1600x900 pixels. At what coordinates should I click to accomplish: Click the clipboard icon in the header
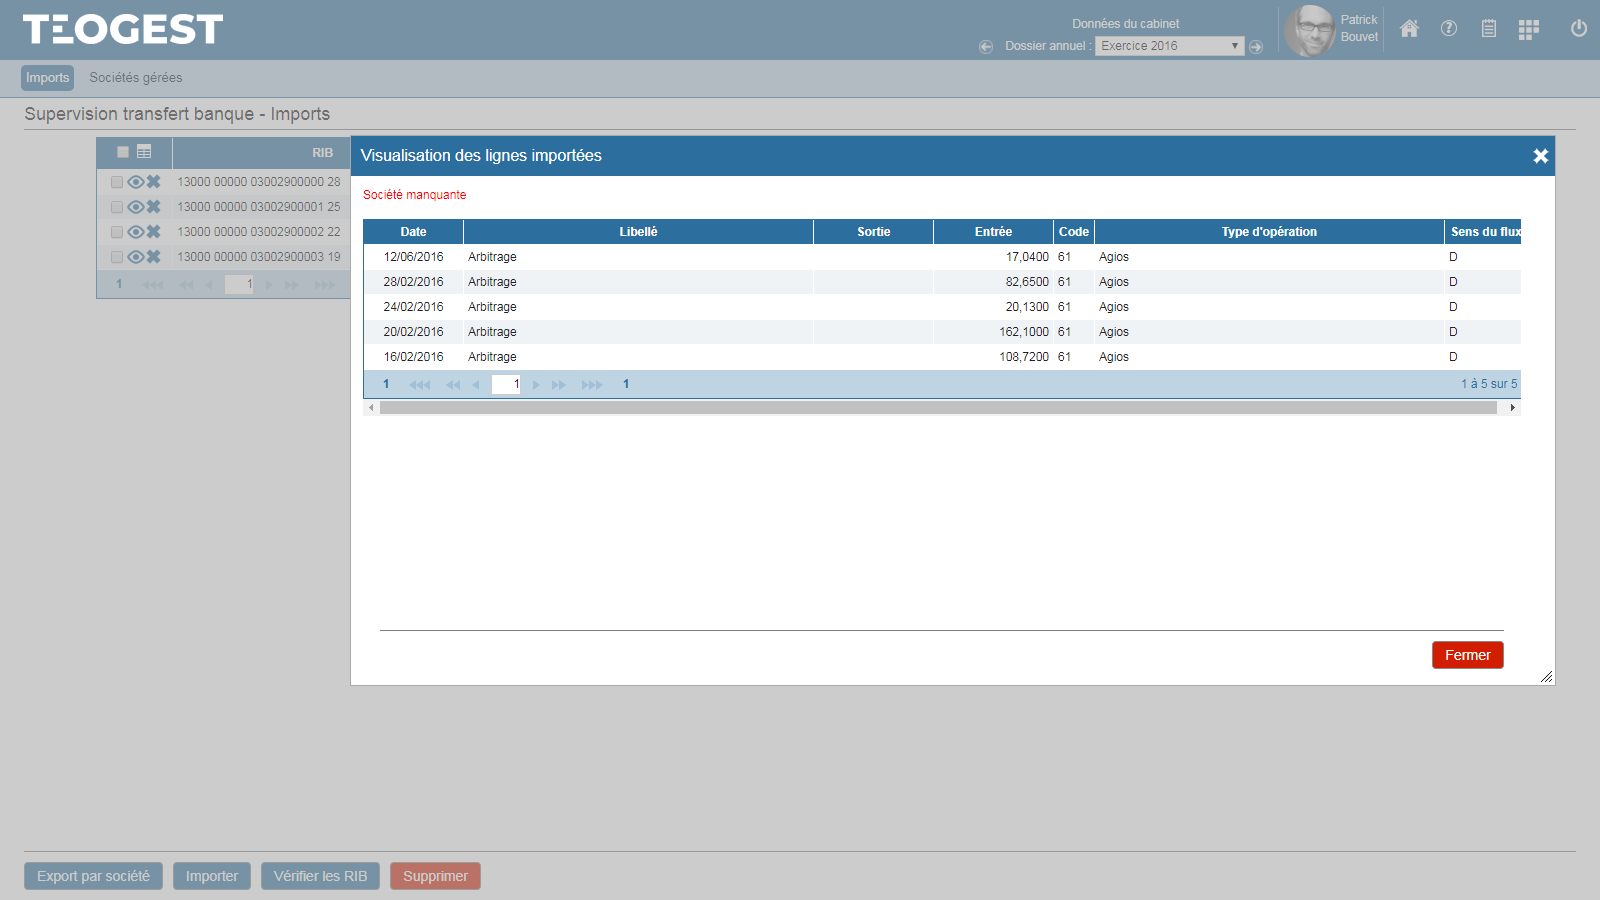(1489, 29)
